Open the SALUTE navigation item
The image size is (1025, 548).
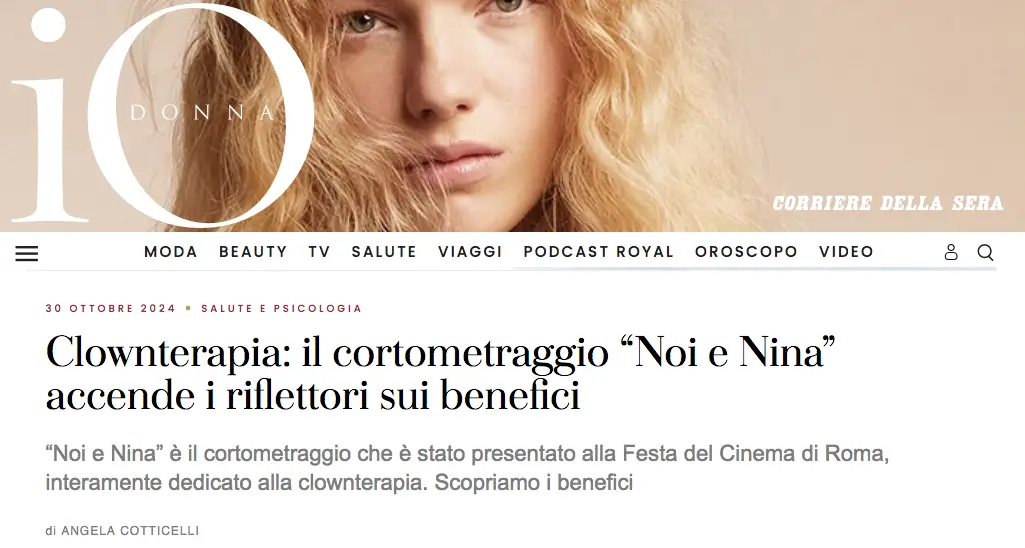384,252
